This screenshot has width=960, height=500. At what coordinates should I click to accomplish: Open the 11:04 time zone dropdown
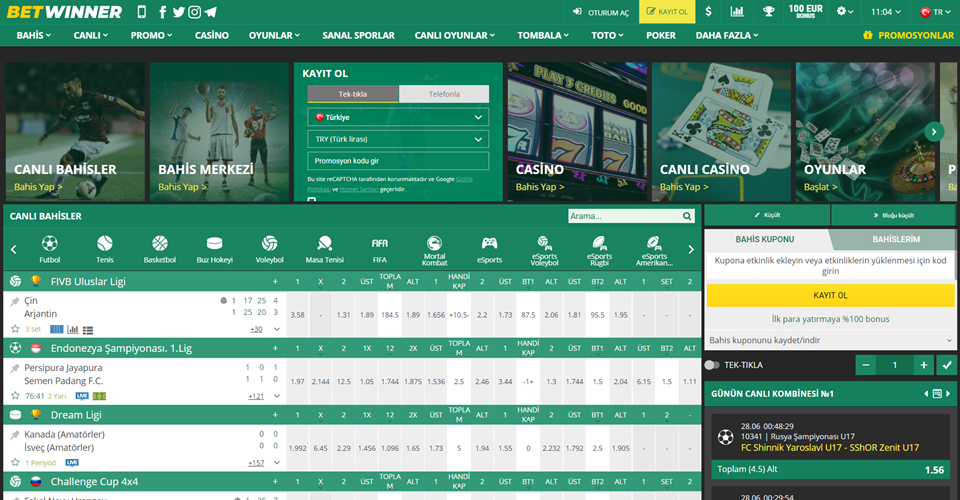(x=885, y=12)
